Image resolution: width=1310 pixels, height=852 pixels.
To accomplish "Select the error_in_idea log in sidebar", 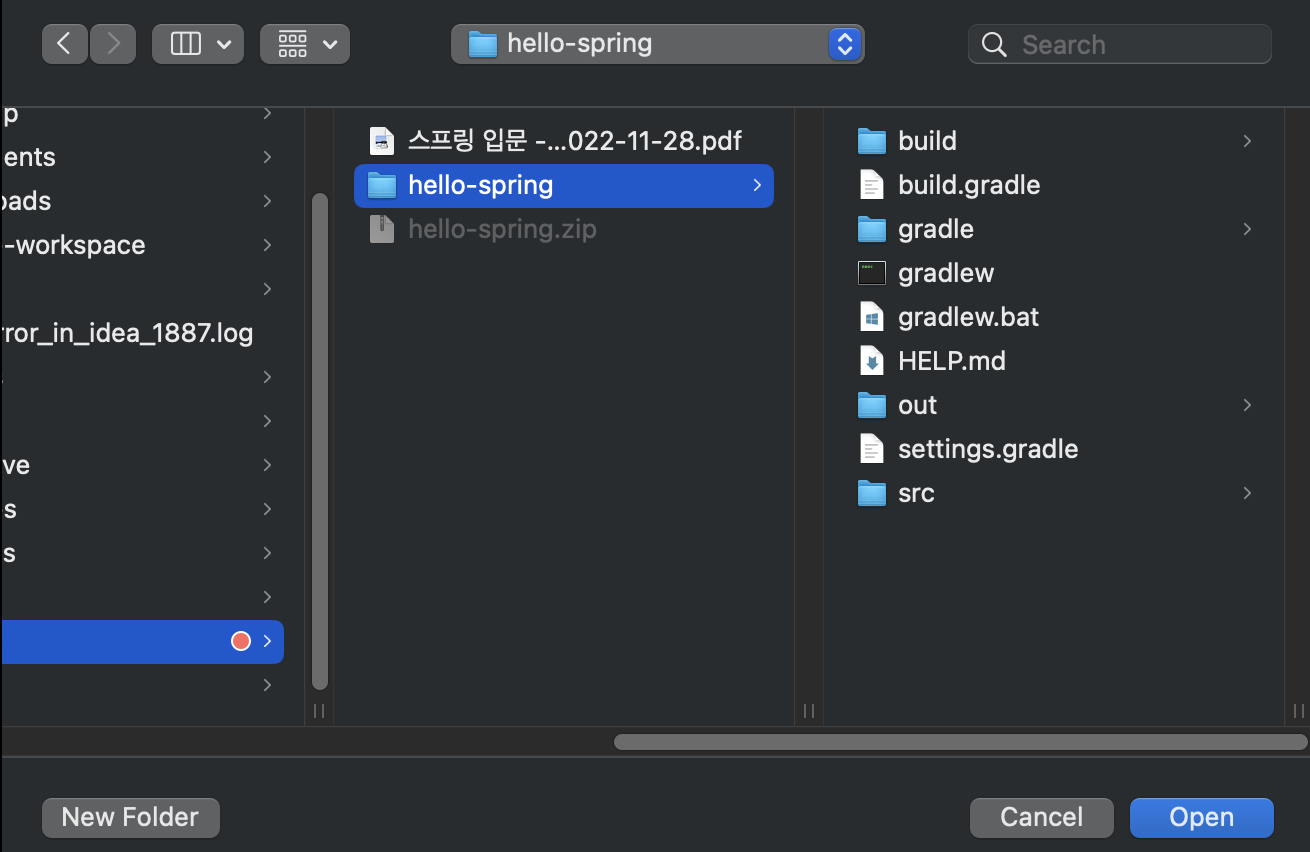I will coord(127,332).
